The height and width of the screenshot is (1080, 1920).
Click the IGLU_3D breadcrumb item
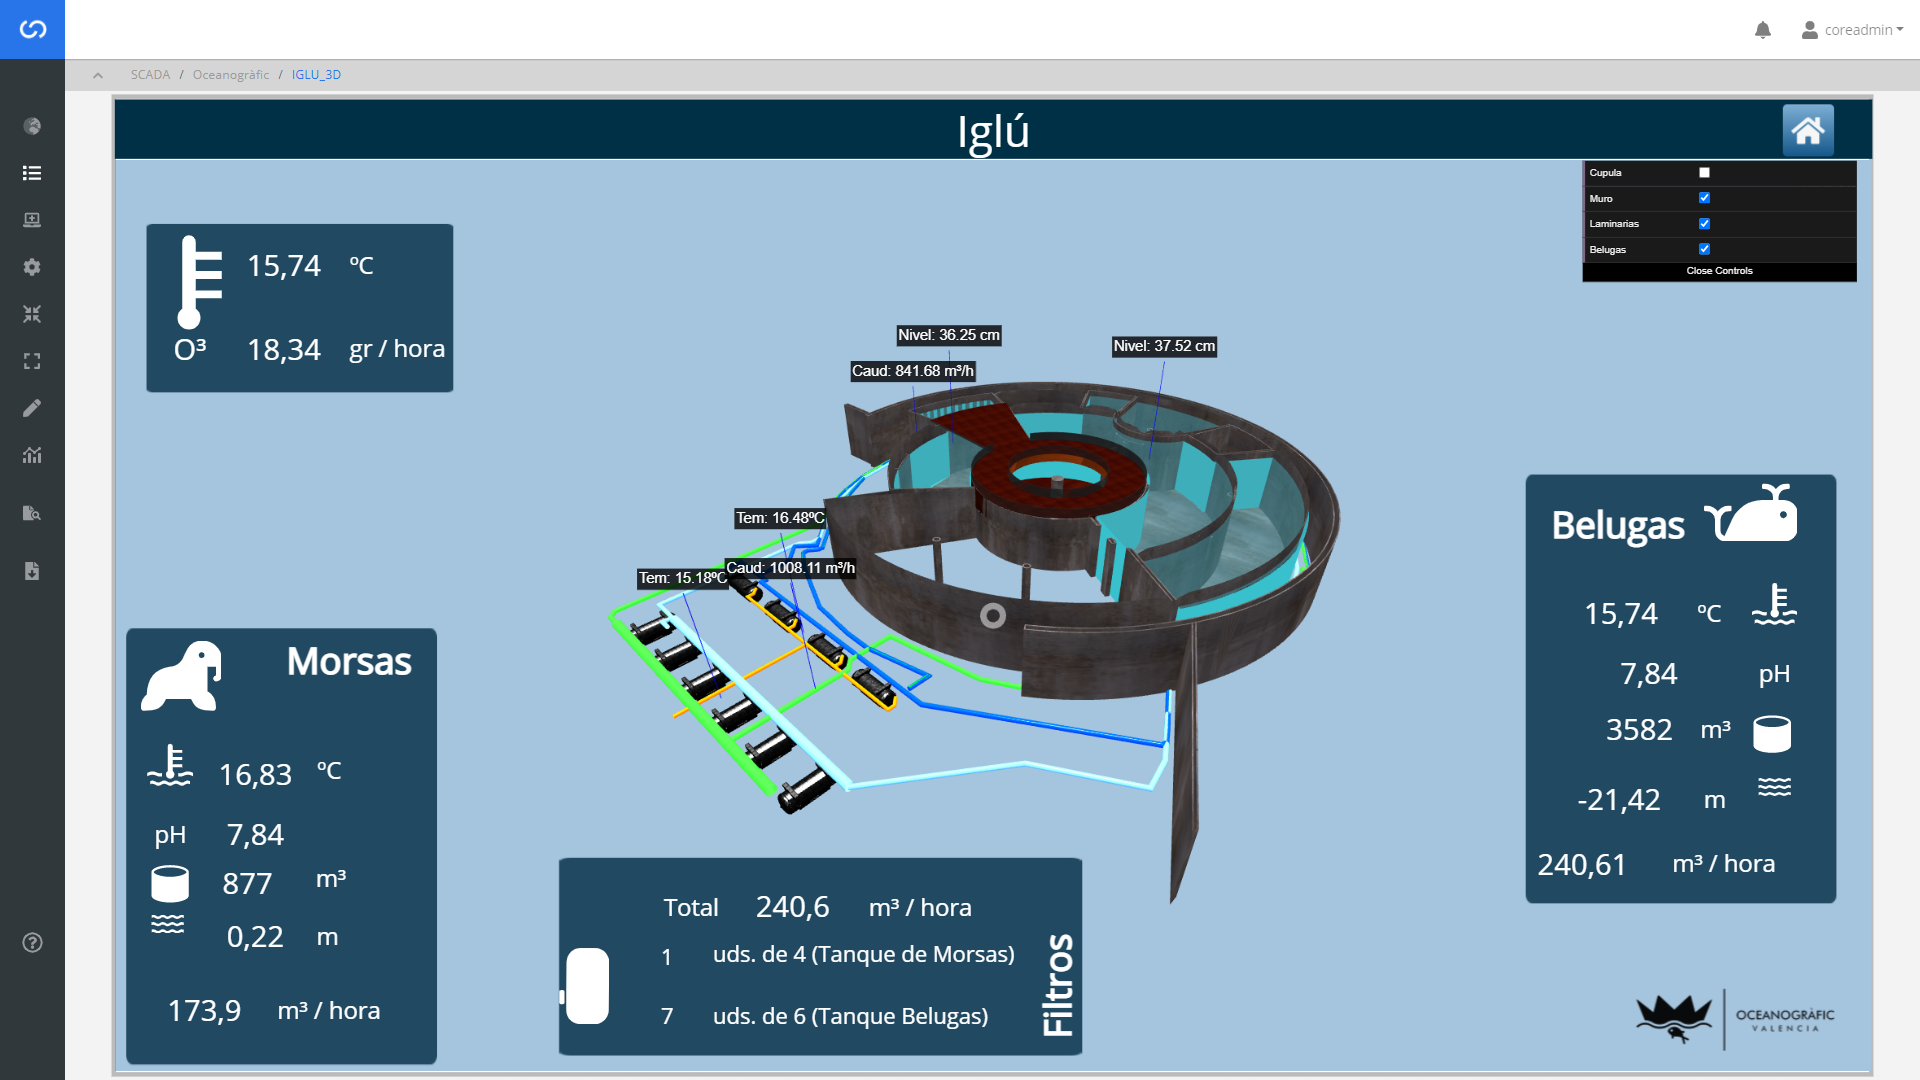(x=316, y=75)
